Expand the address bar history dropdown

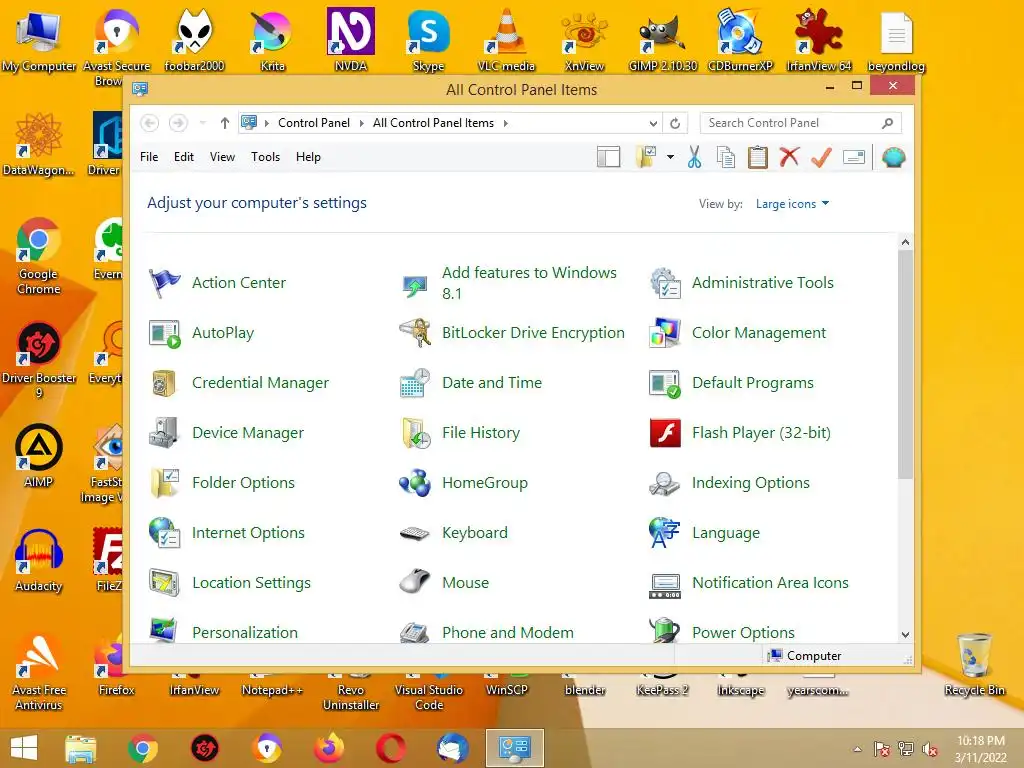[653, 123]
